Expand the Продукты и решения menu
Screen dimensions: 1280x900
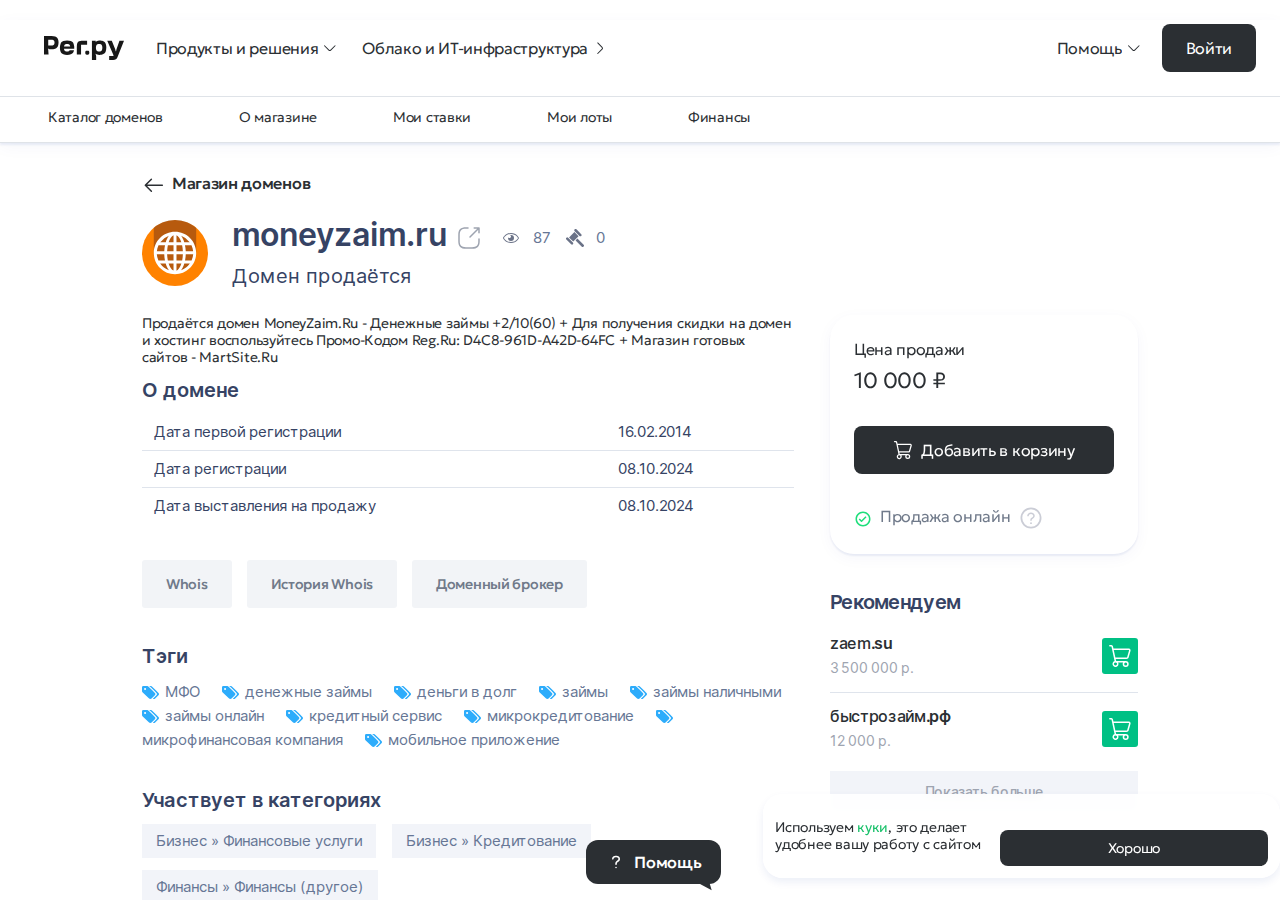tap(246, 48)
